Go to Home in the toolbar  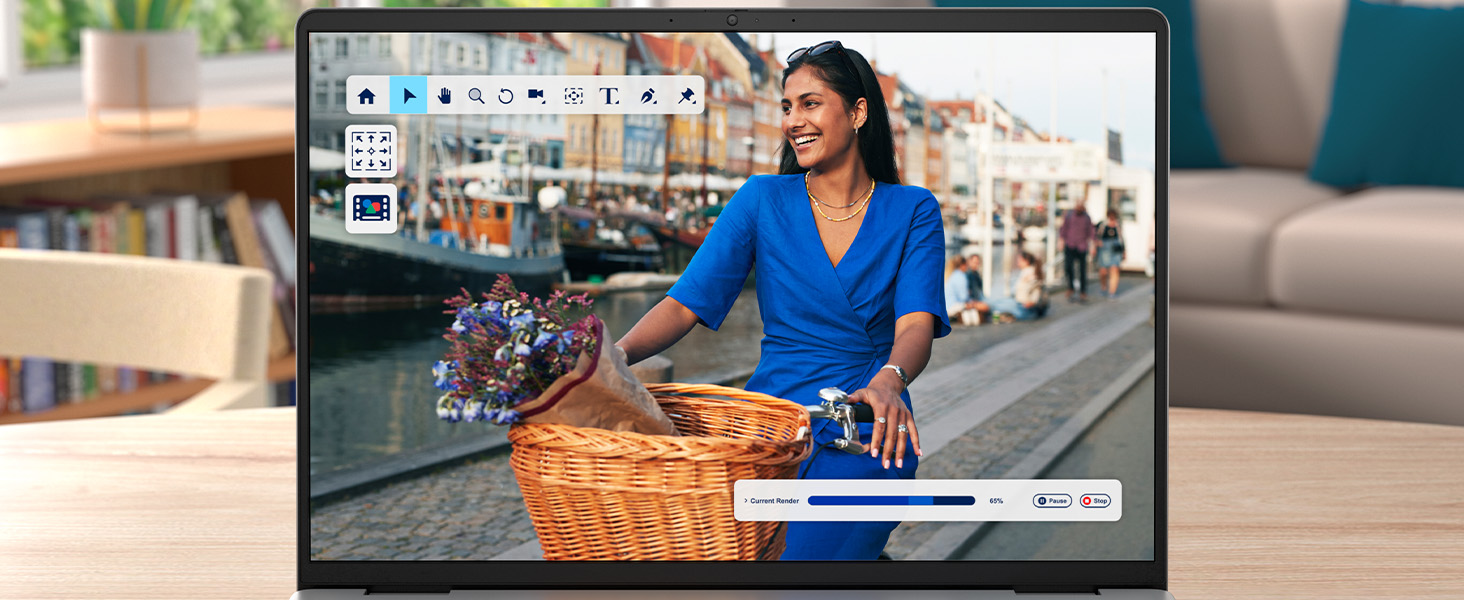[367, 96]
